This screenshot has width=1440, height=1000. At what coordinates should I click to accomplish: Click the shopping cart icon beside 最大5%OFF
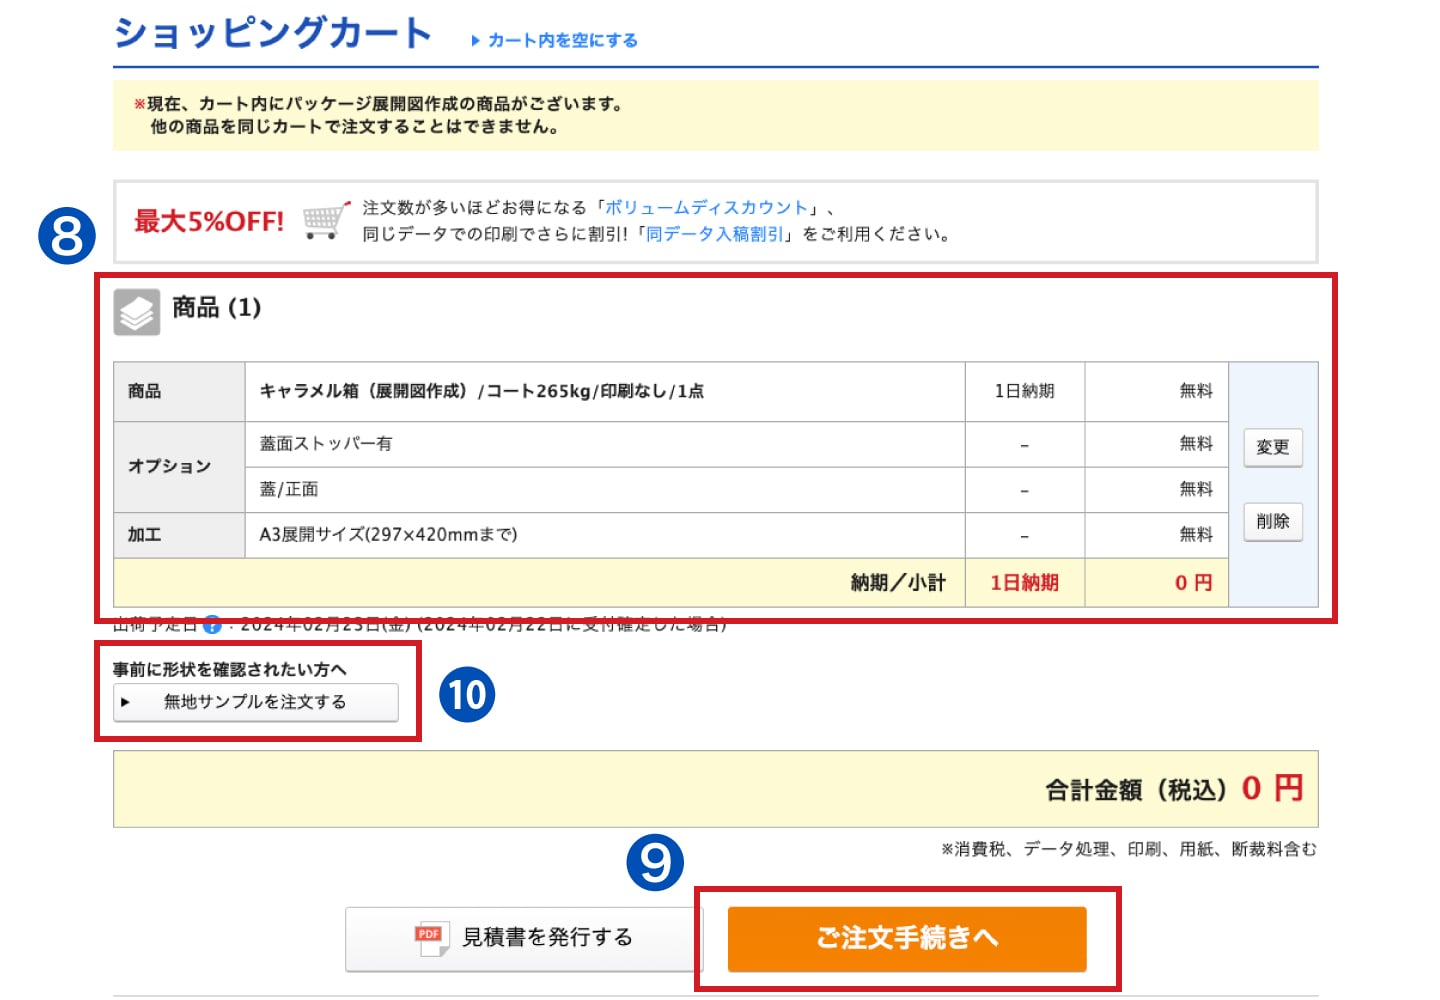(325, 219)
